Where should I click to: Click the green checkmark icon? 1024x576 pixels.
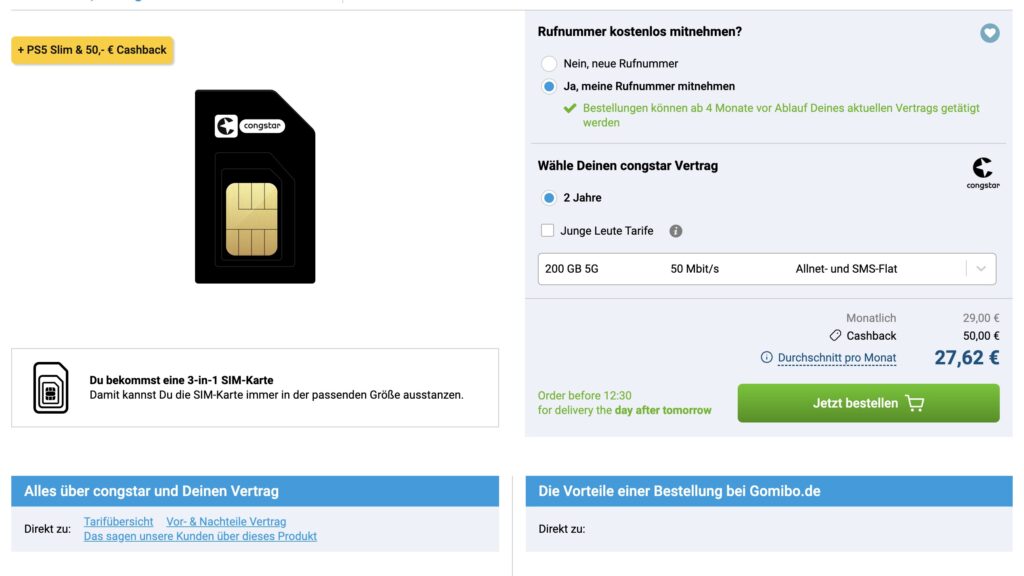pos(570,108)
